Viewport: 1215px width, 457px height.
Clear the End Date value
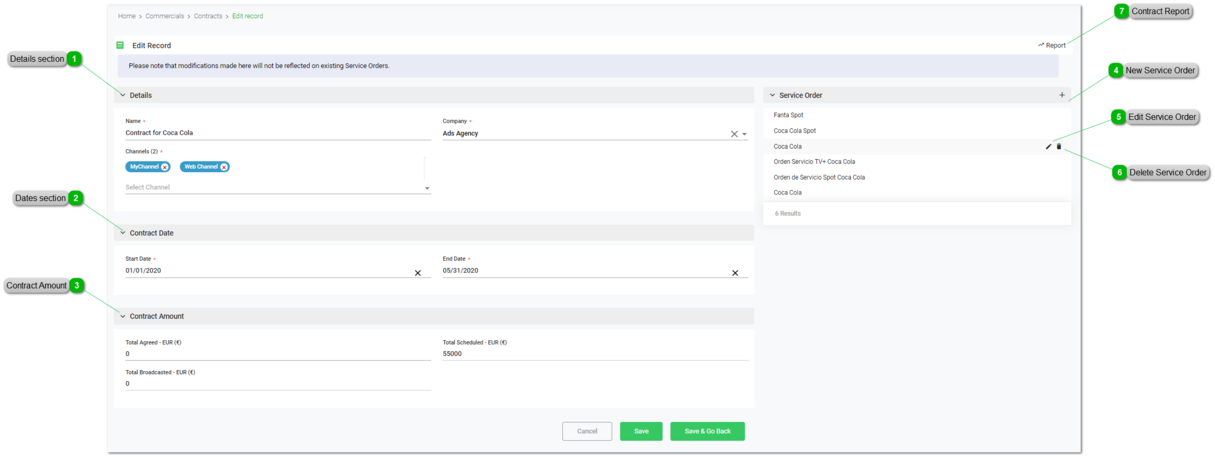735,273
